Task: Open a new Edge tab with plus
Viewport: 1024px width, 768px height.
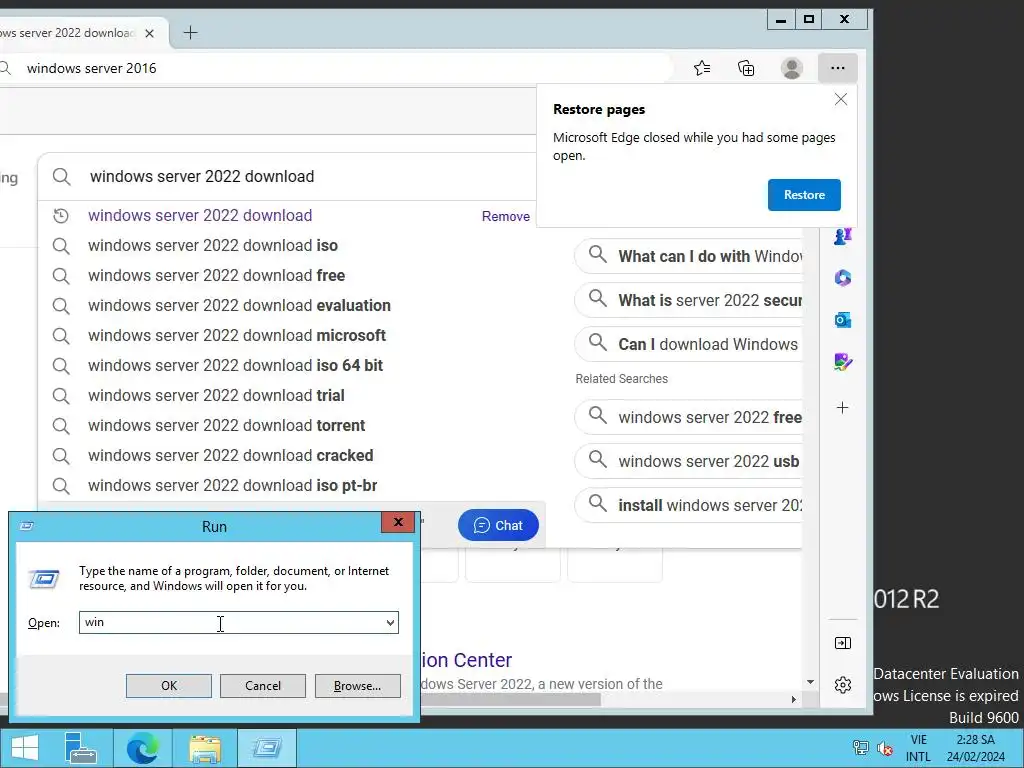Action: pos(190,33)
